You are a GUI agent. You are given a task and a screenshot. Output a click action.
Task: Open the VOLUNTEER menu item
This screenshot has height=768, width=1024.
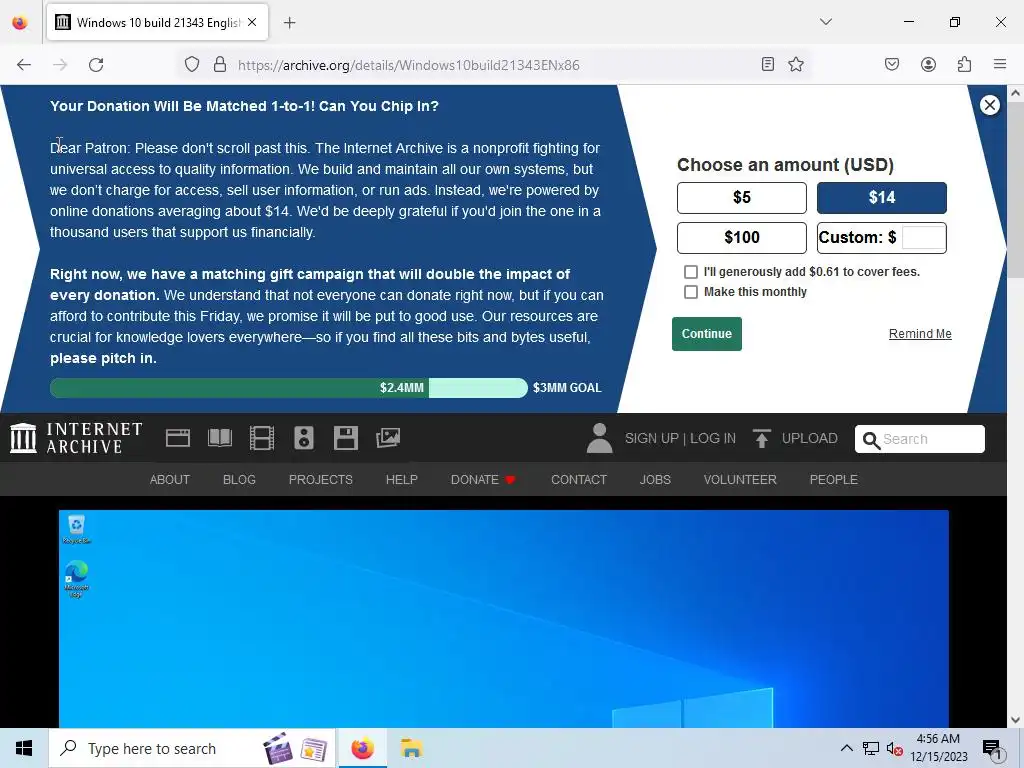coord(740,479)
